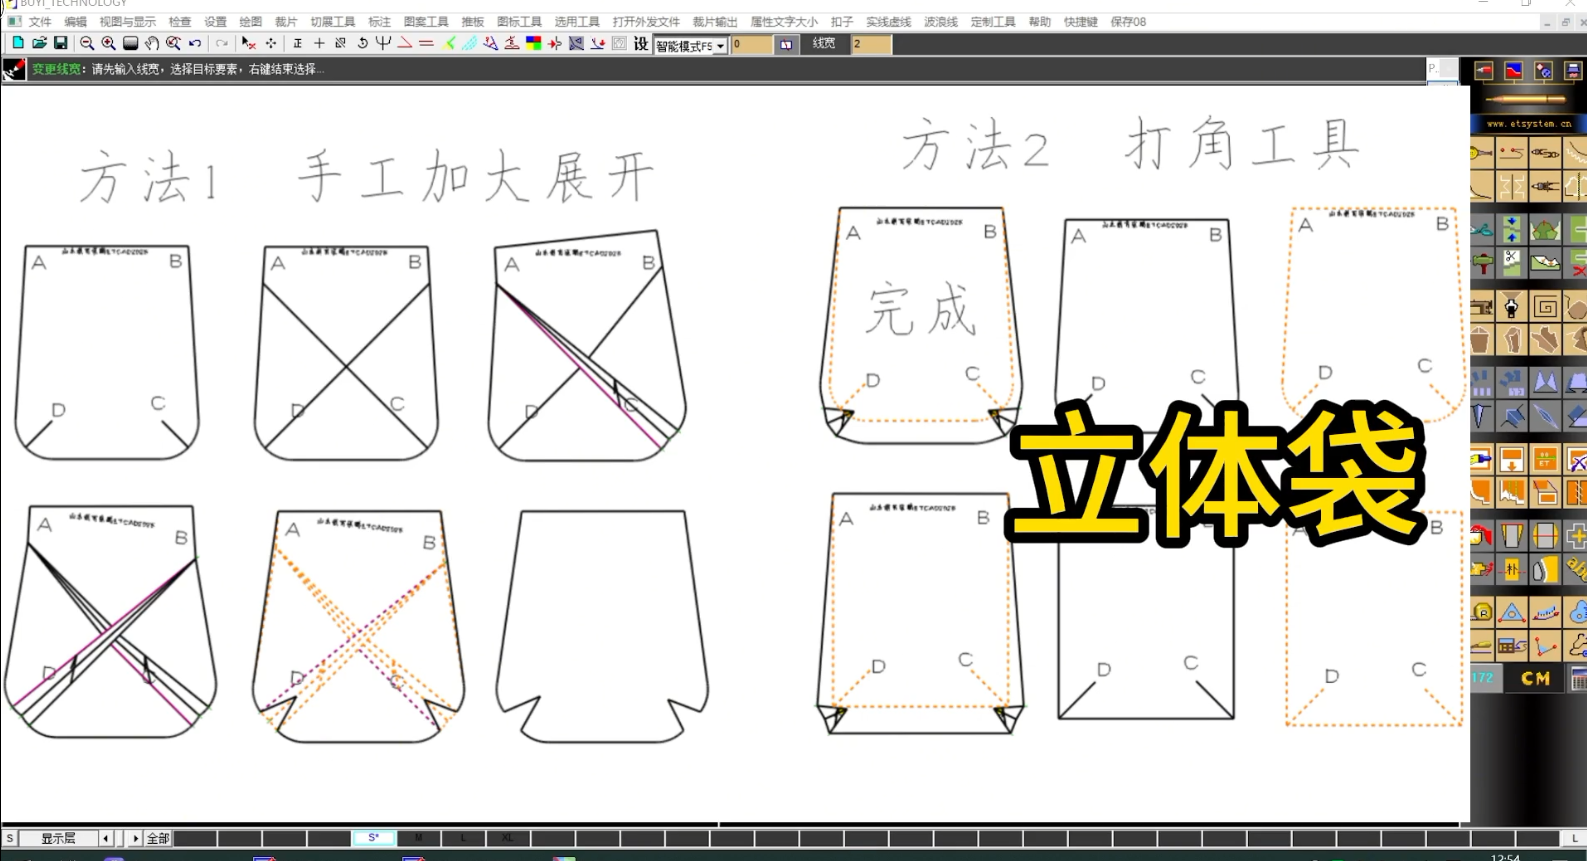1587x861 pixels.
Task: Click the 172 value box beside CM
Action: pyautogui.click(x=1484, y=678)
